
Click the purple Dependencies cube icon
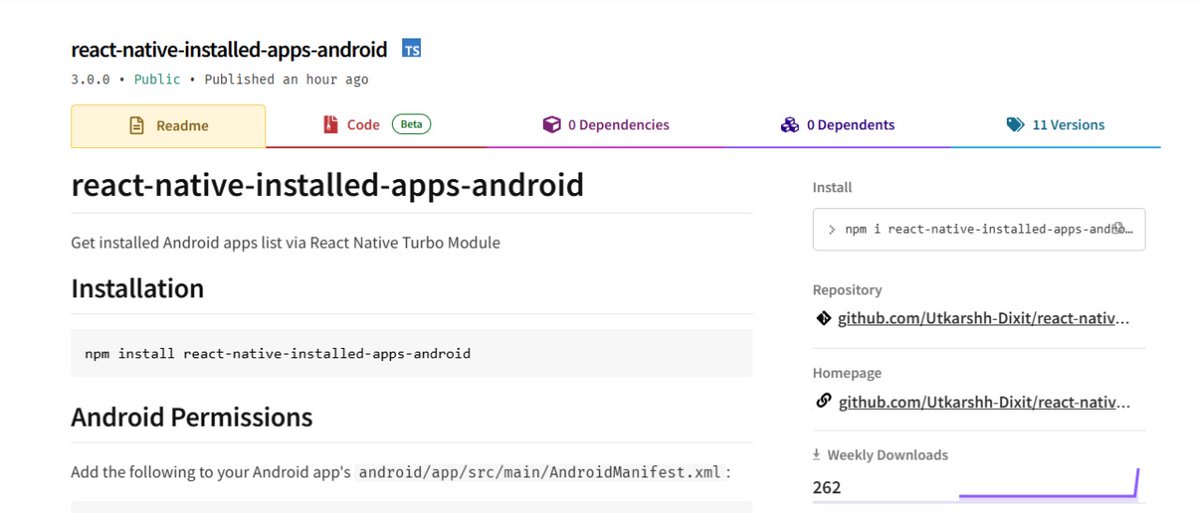point(551,125)
